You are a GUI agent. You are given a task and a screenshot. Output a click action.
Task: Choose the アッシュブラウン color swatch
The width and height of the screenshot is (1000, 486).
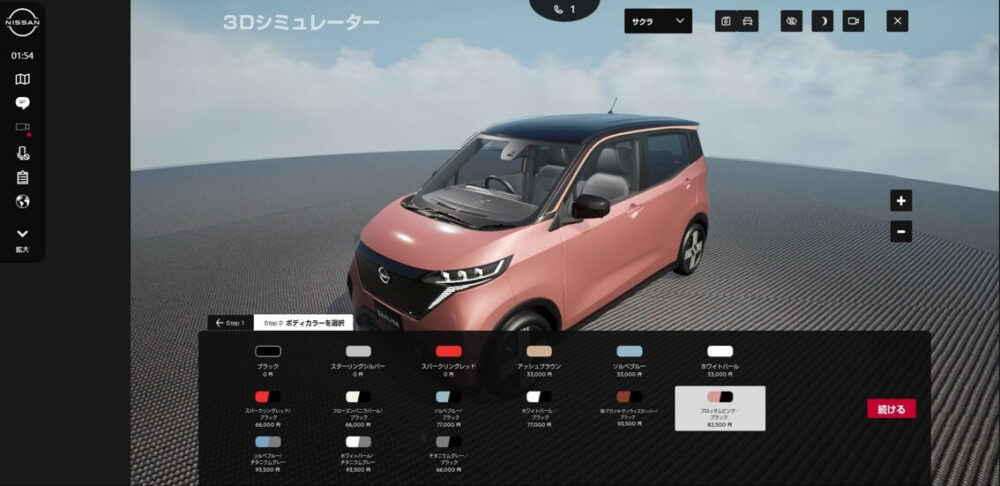click(539, 351)
